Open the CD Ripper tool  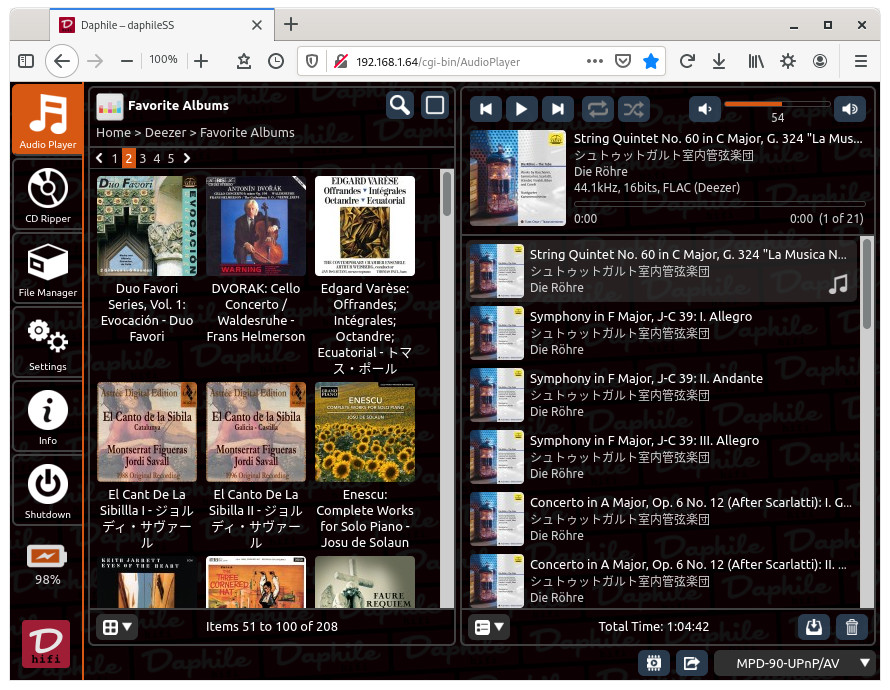tap(48, 195)
